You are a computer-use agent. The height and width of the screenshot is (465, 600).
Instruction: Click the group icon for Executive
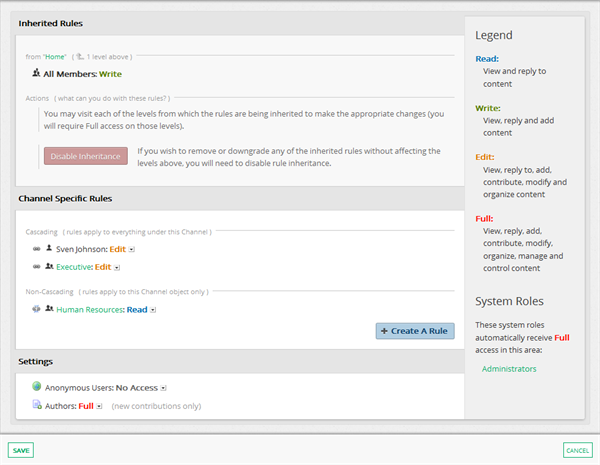pyautogui.click(x=49, y=266)
